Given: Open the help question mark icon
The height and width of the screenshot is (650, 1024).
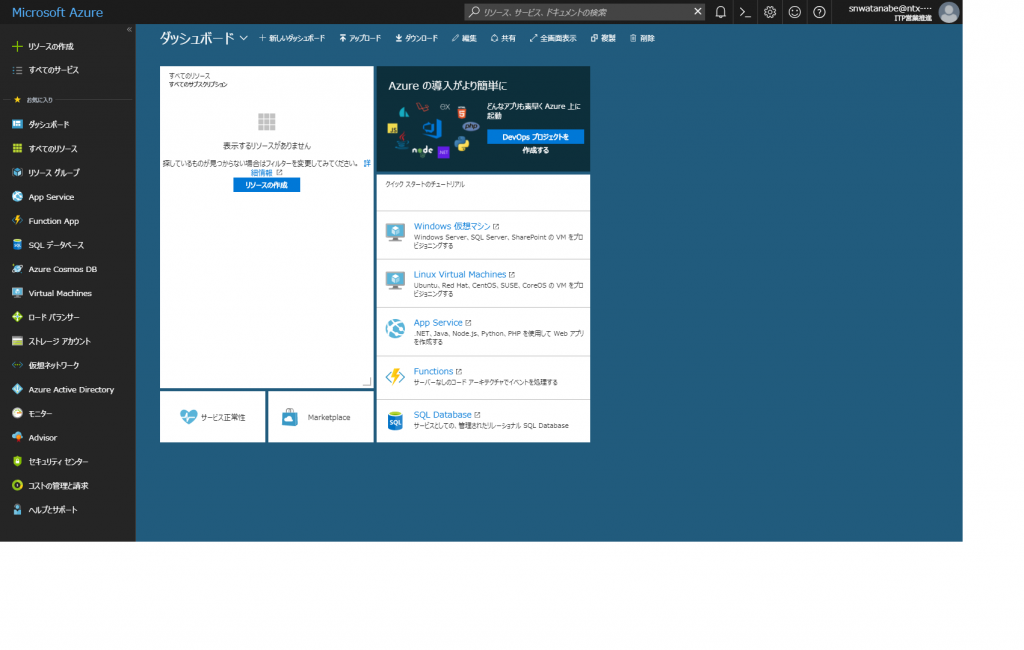Looking at the screenshot, I should (x=817, y=12).
